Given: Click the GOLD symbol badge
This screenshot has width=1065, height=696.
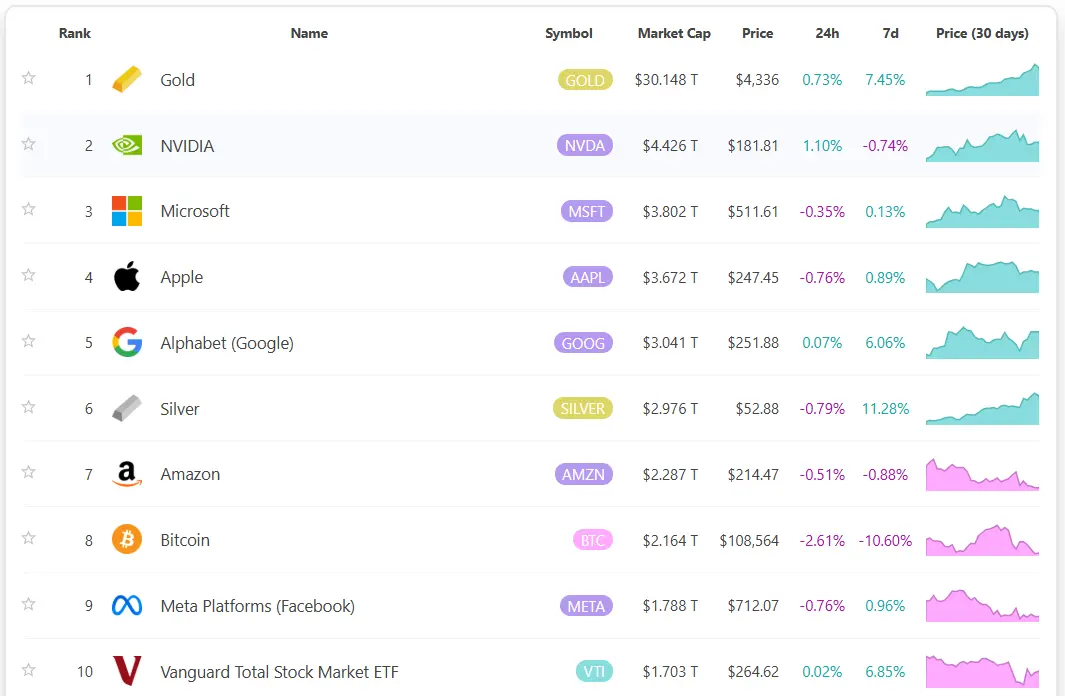Looking at the screenshot, I should click(x=585, y=80).
